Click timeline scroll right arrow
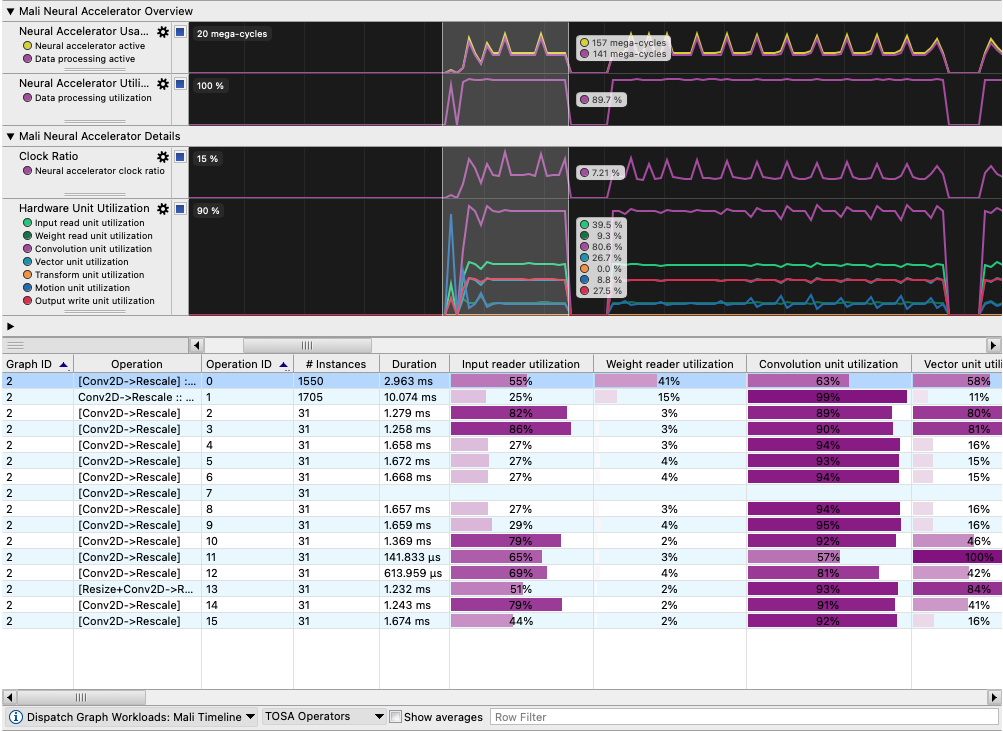This screenshot has width=1003, height=732. [x=993, y=346]
